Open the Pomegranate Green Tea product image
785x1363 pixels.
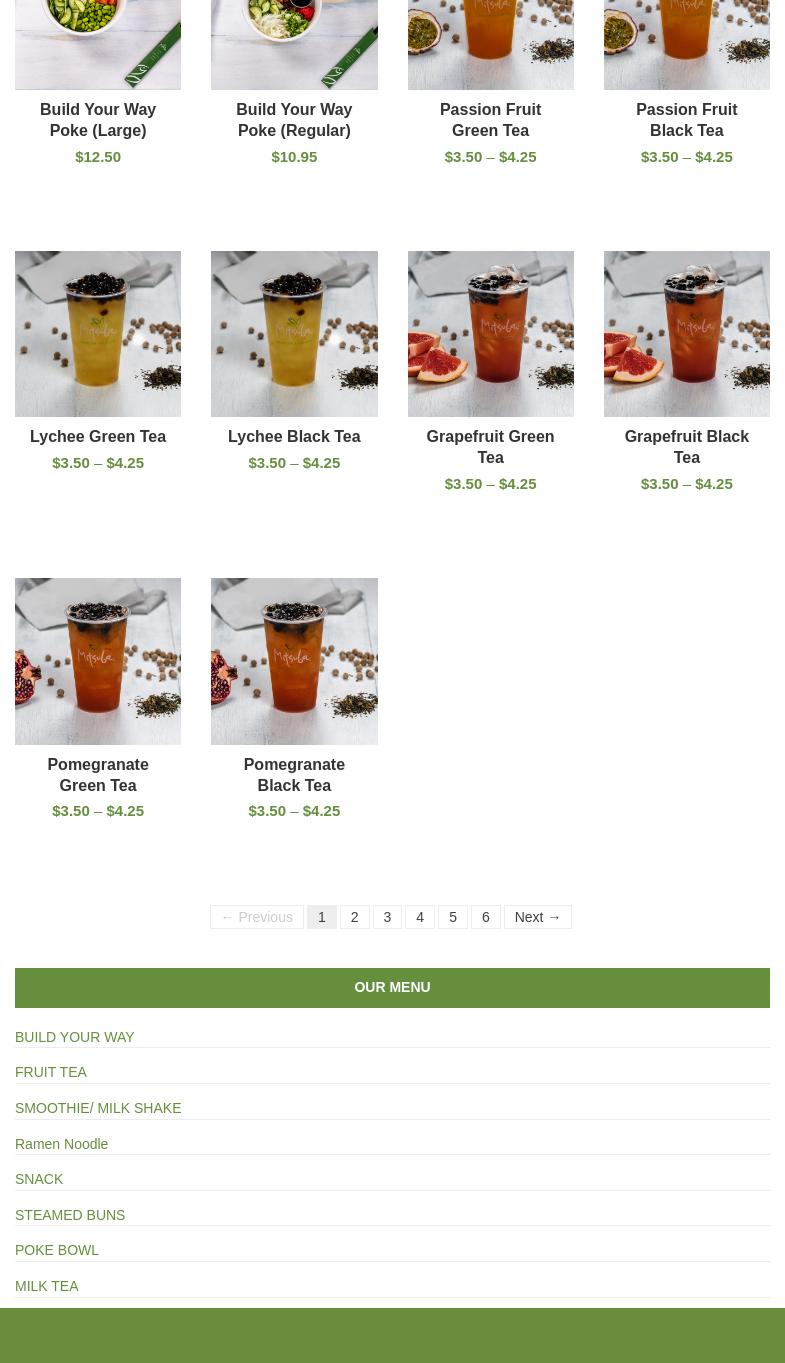pos(98,661)
